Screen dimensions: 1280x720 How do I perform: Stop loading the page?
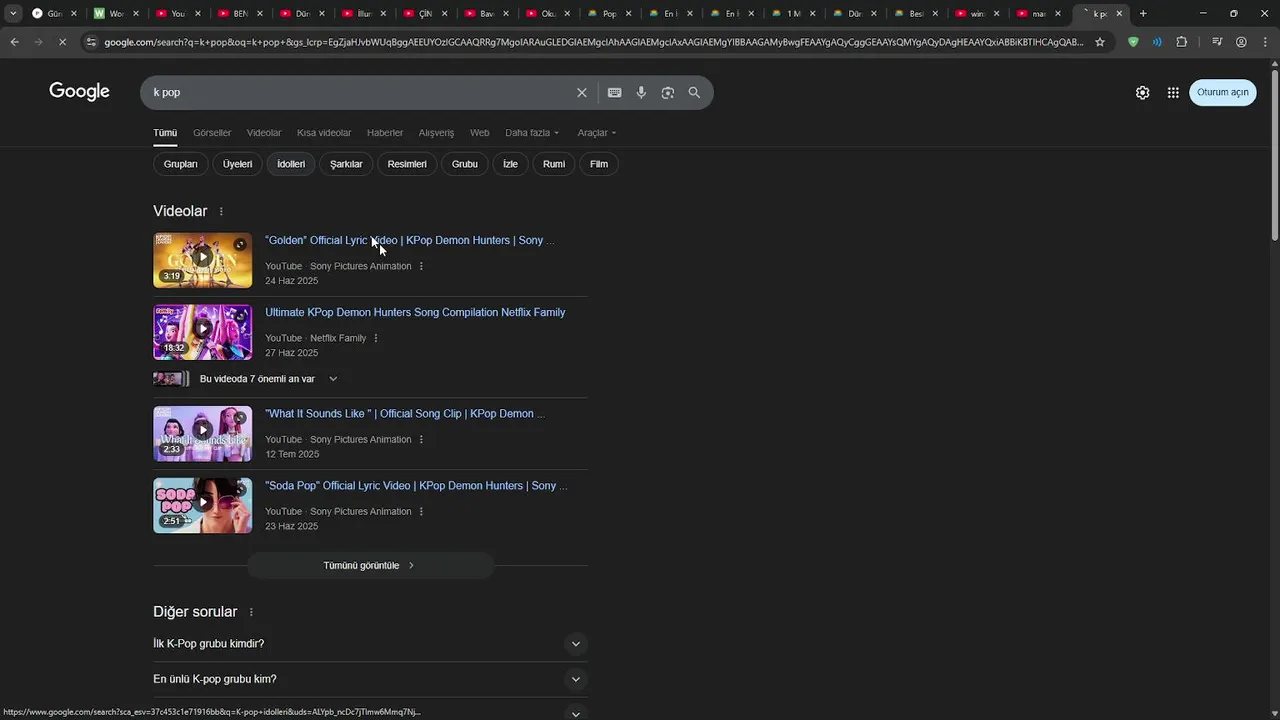tap(62, 42)
